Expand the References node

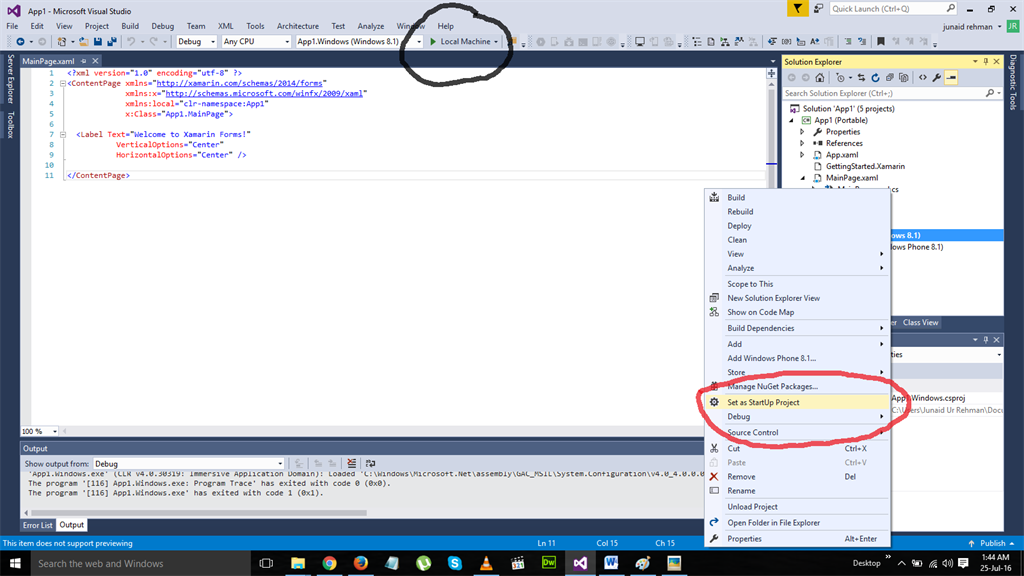[x=803, y=144]
